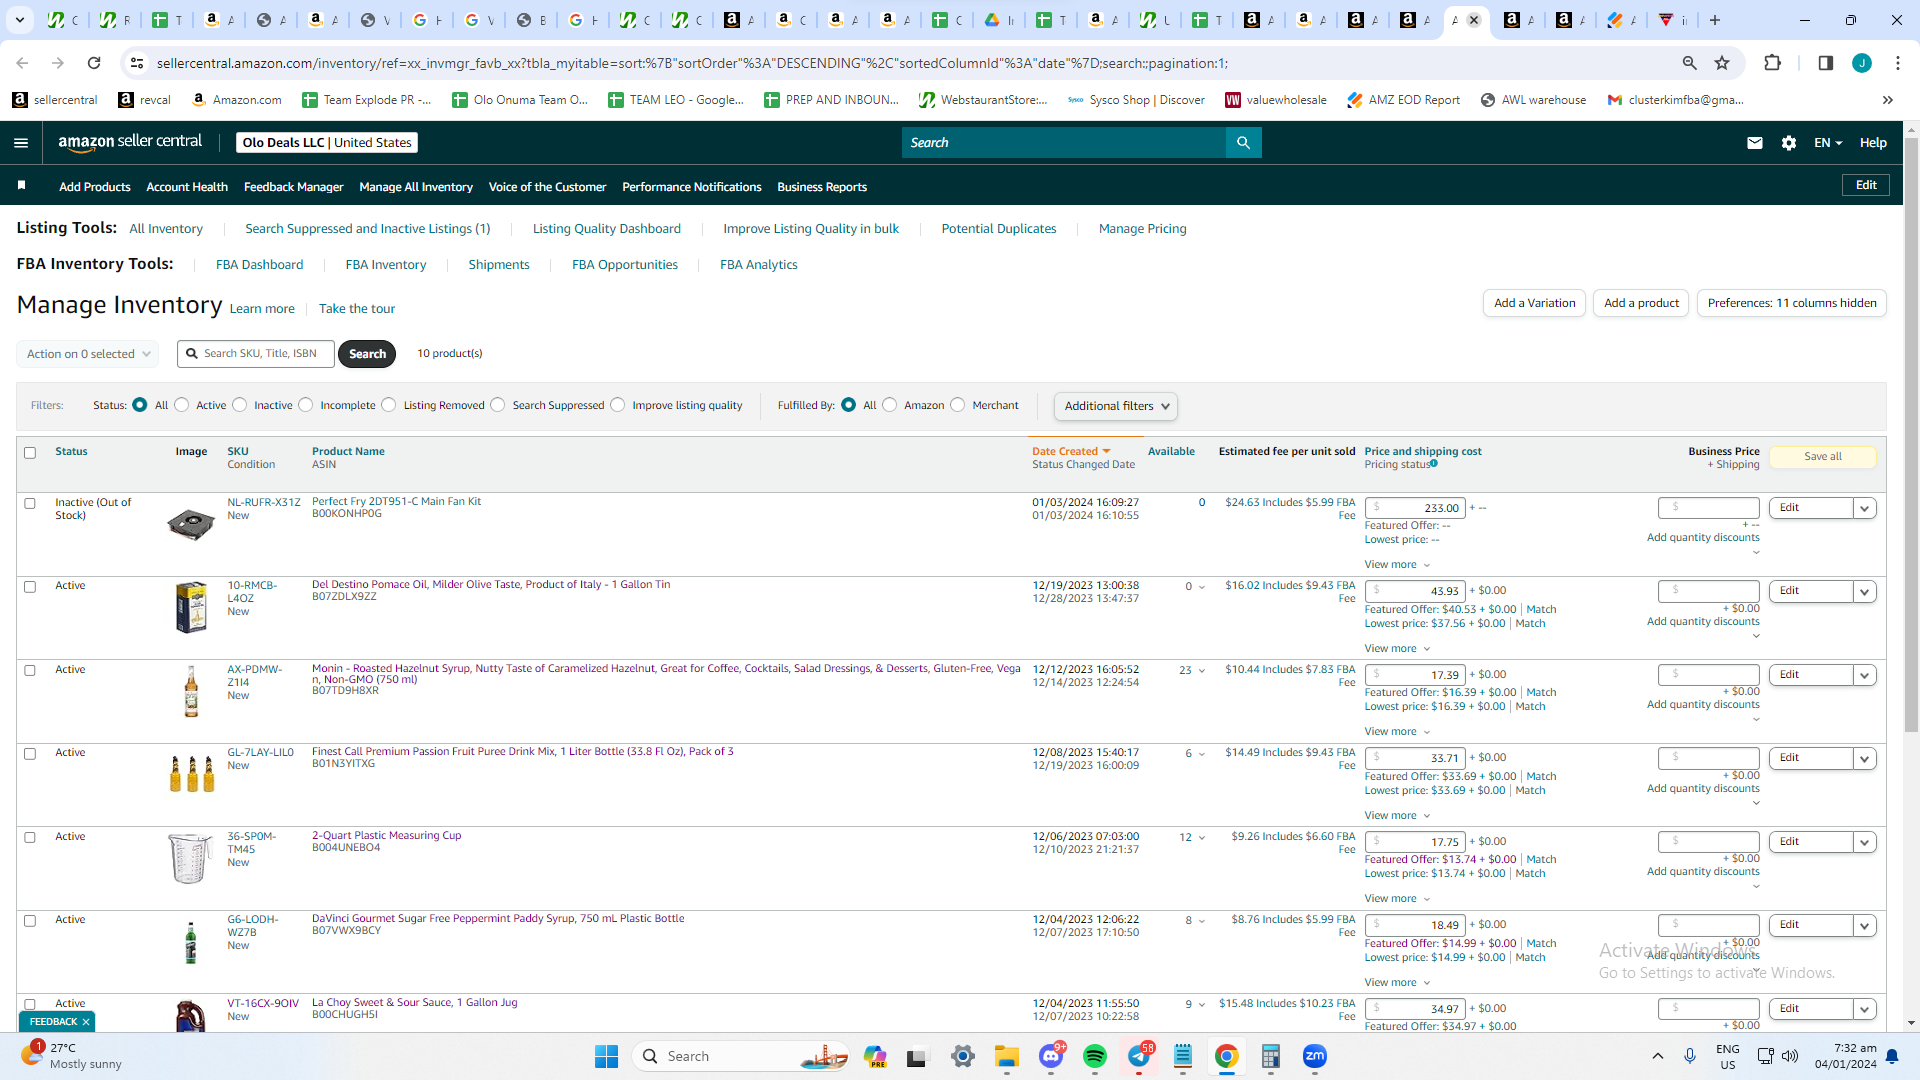The image size is (1920, 1080).
Task: Click the Amazon Seller Central logo
Action: (130, 142)
